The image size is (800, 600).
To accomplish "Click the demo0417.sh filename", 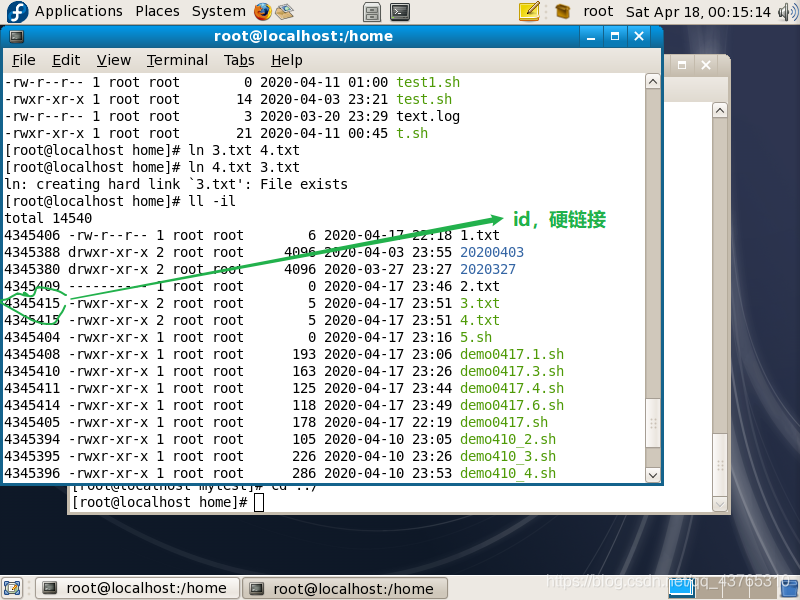I will [x=504, y=422].
